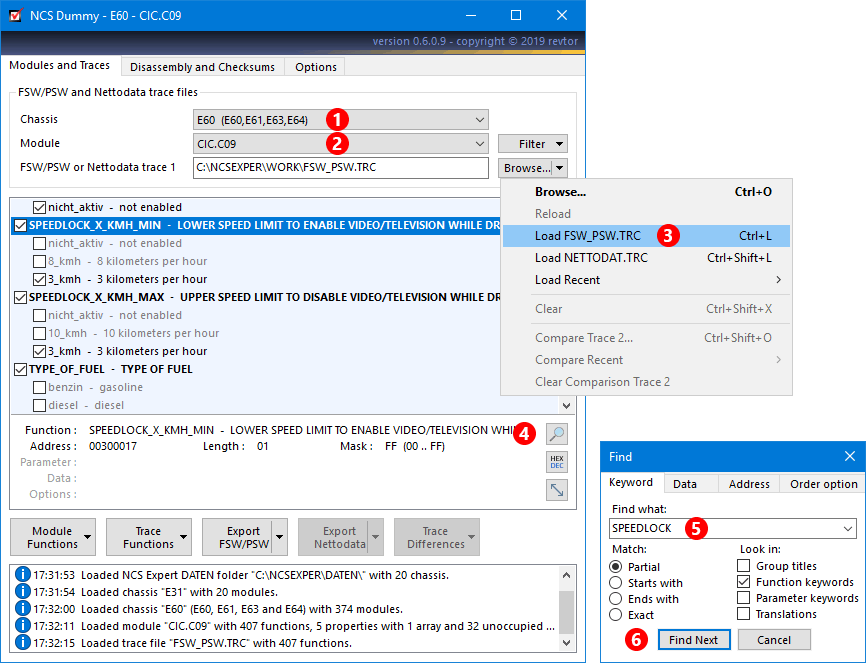Viewport: 866px width, 663px height.
Task: Enable Parameter keywords option
Action: [x=743, y=598]
